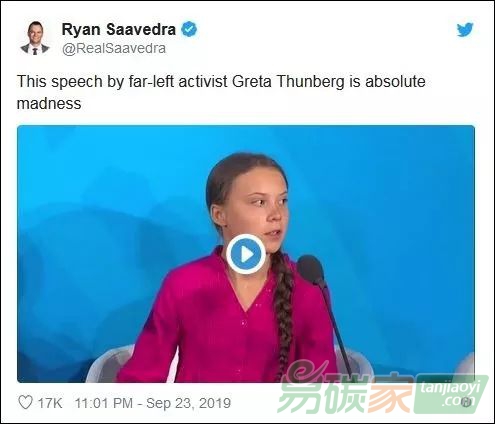Click the heart icon to like tweet
495x424 pixels.
[25, 402]
